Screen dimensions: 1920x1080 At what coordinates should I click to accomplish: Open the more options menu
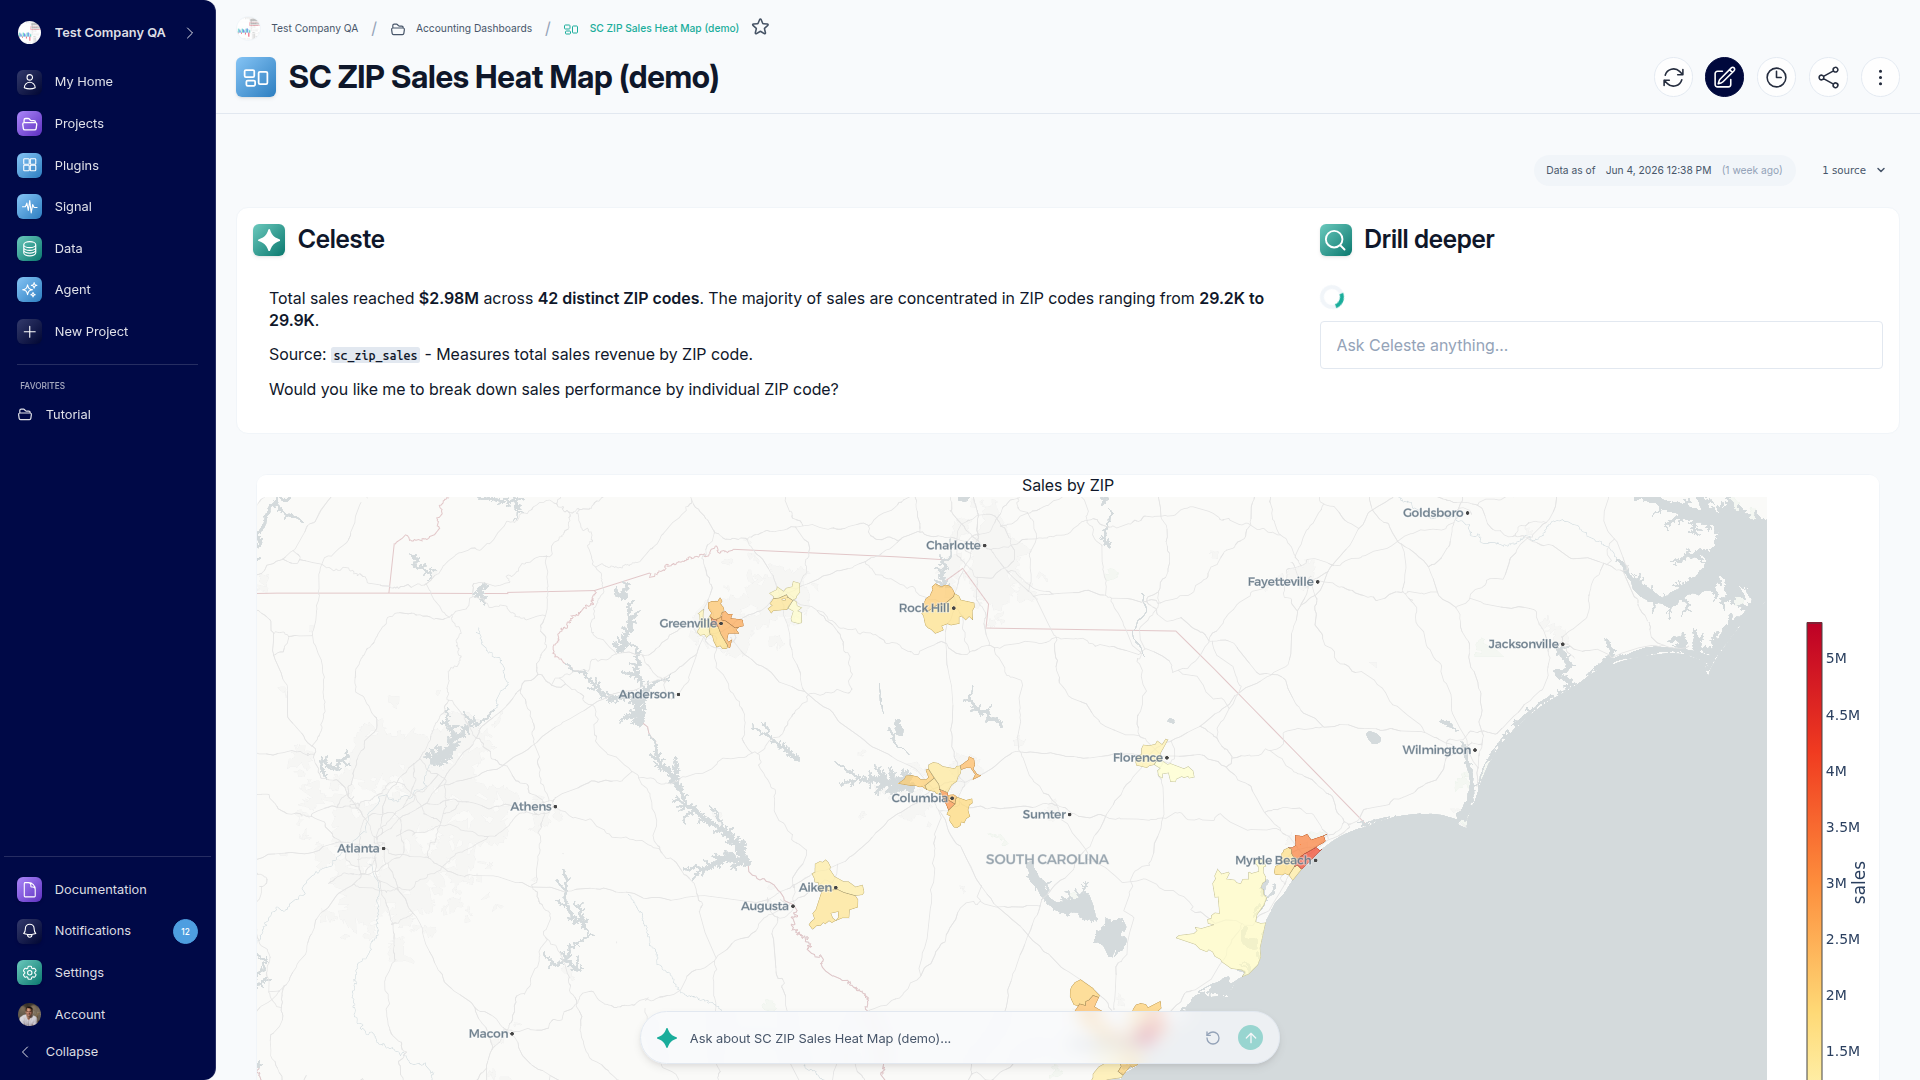coord(1880,77)
